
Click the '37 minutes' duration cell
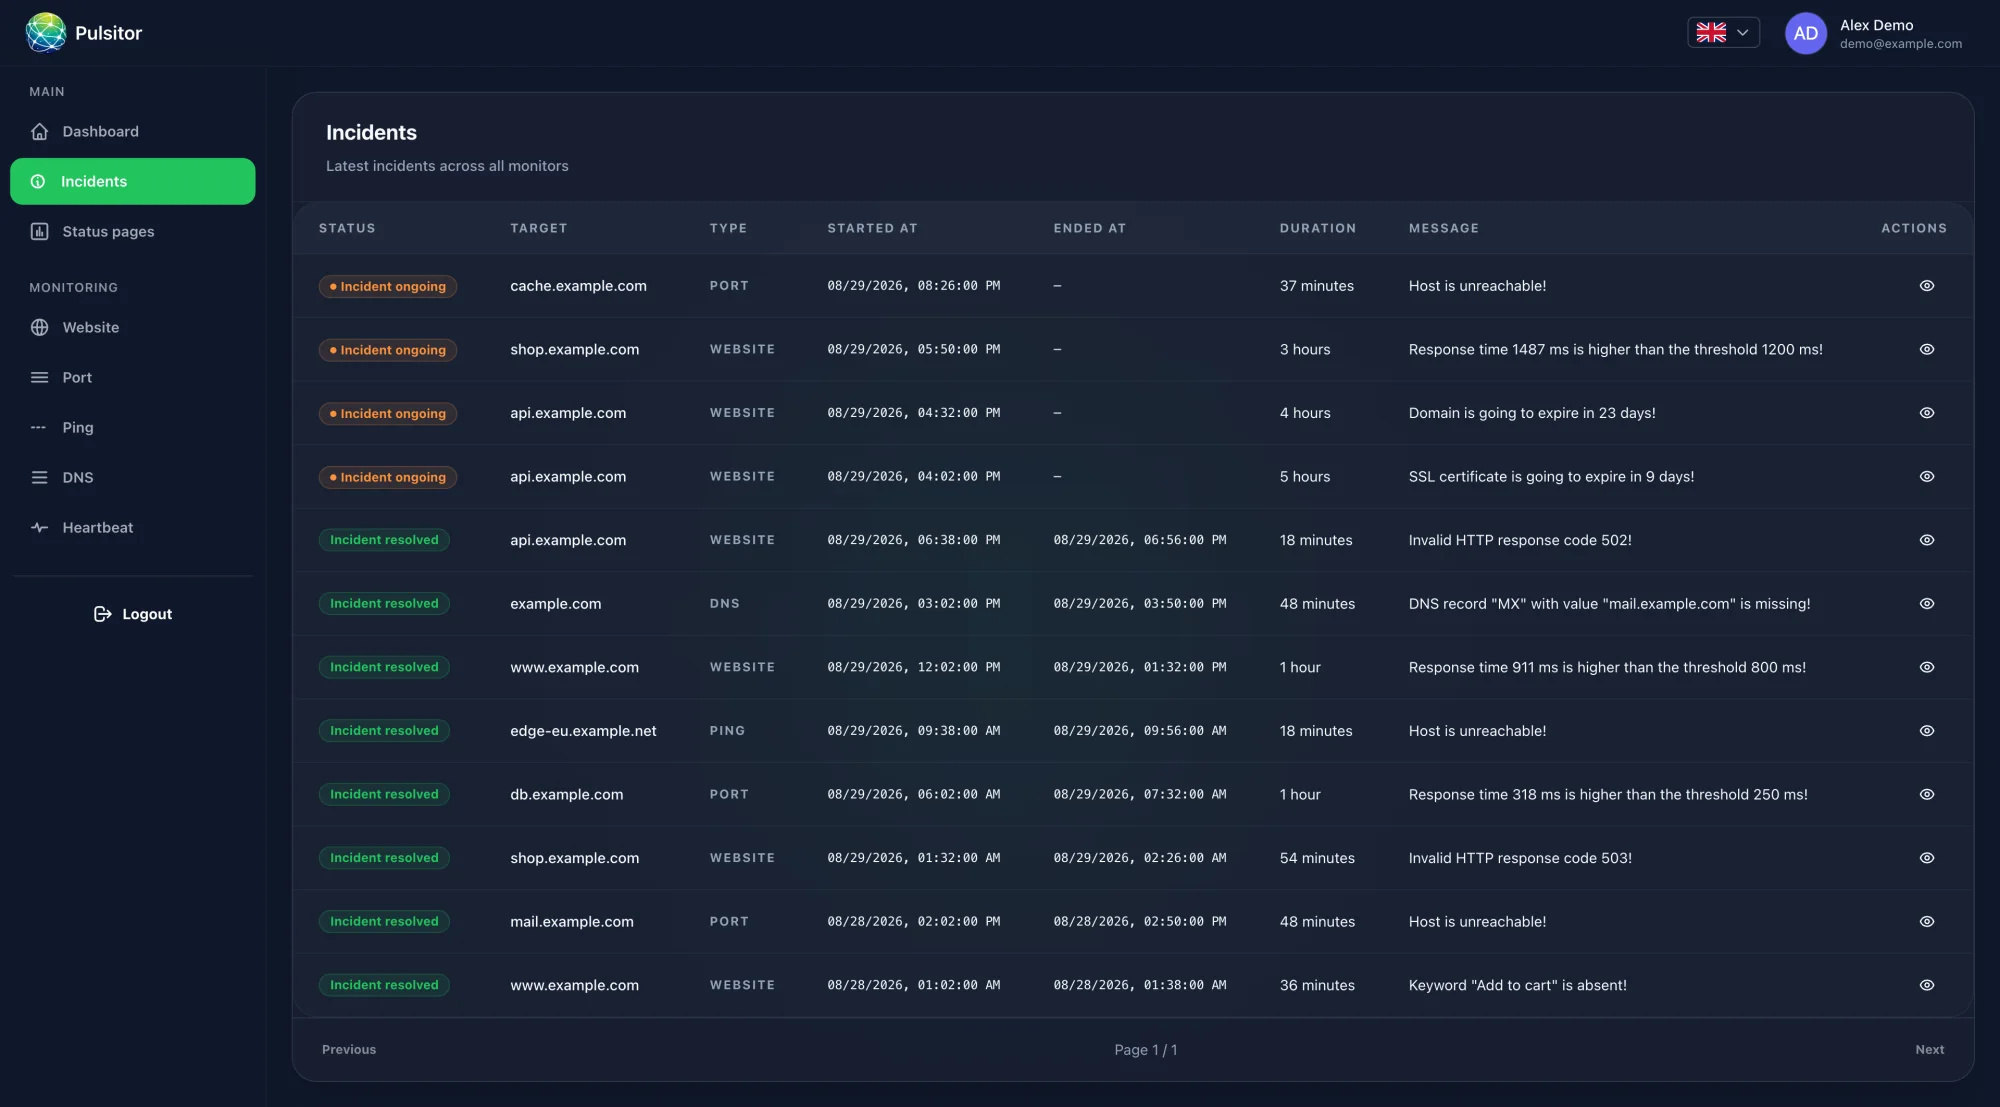1316,286
